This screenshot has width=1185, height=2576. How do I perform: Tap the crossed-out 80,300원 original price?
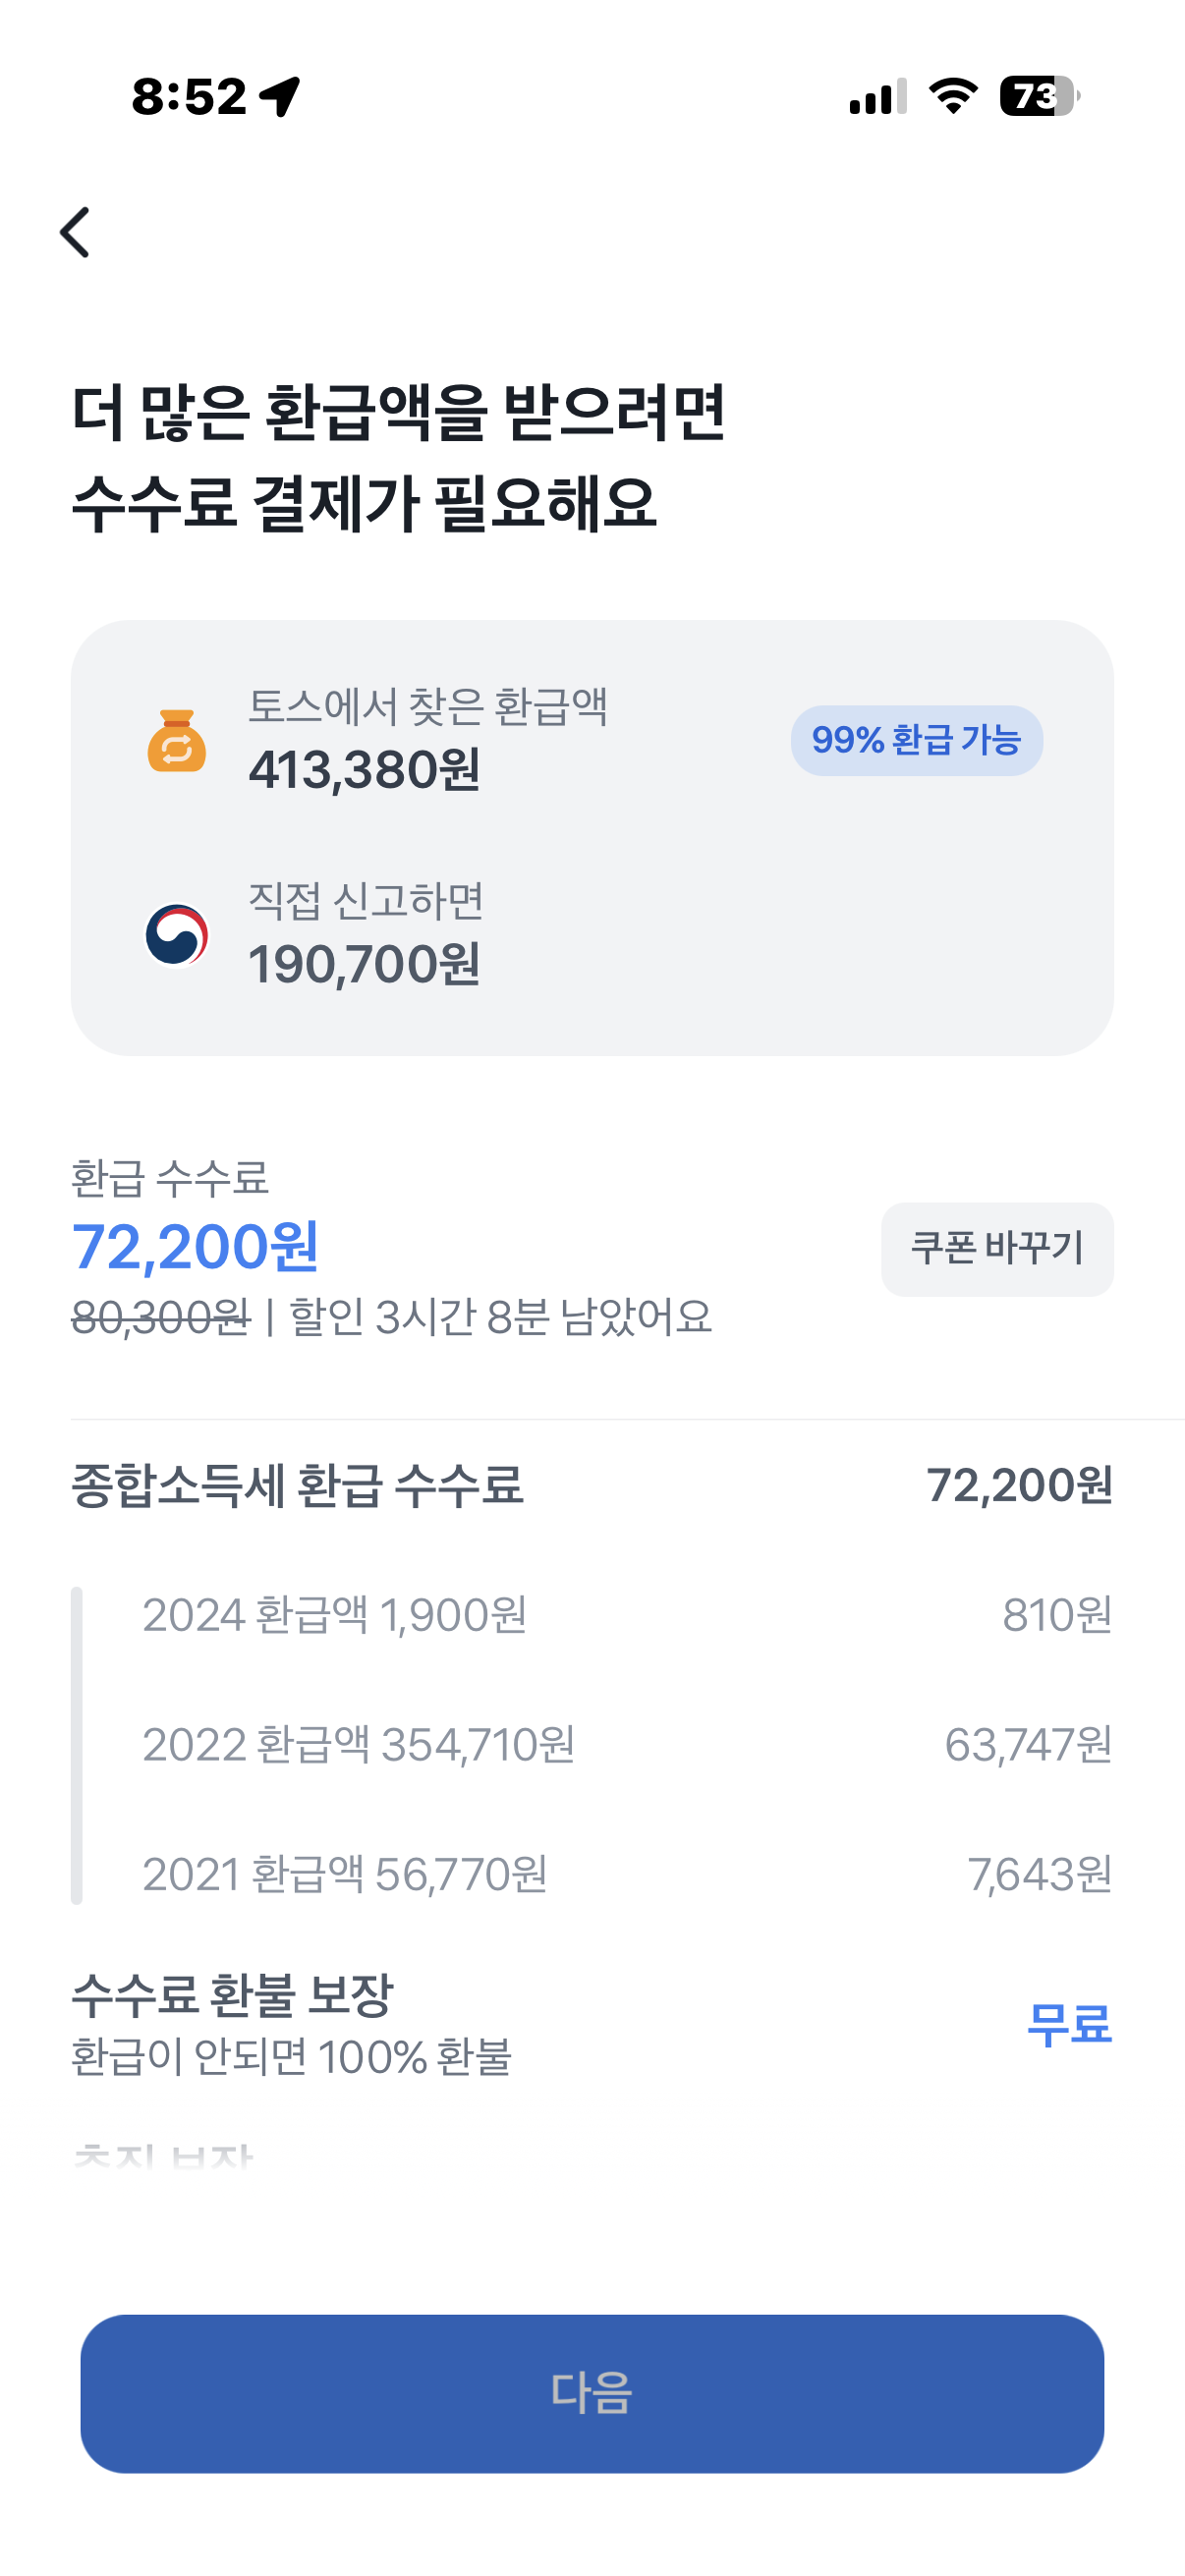[x=160, y=1317]
